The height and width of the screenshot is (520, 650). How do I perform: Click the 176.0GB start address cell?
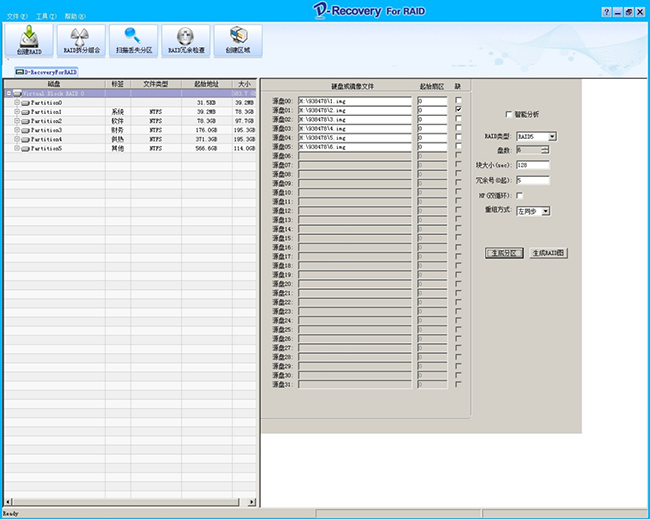[206, 130]
